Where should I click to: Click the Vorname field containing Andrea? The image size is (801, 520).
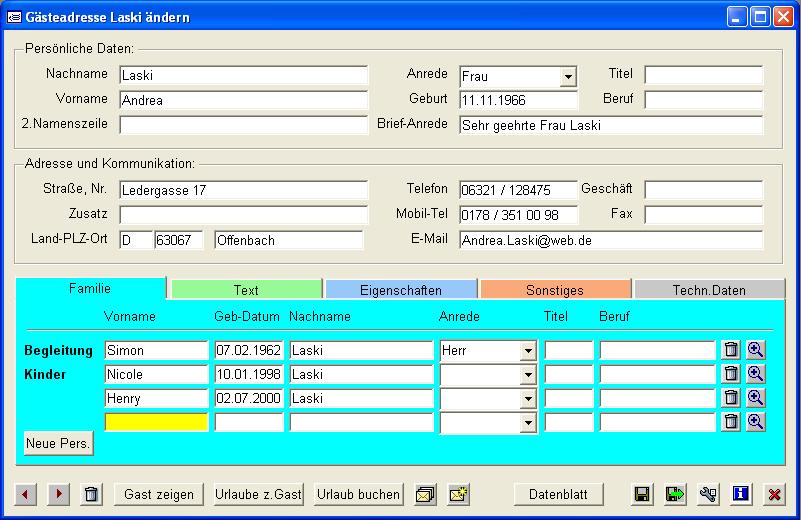244,100
